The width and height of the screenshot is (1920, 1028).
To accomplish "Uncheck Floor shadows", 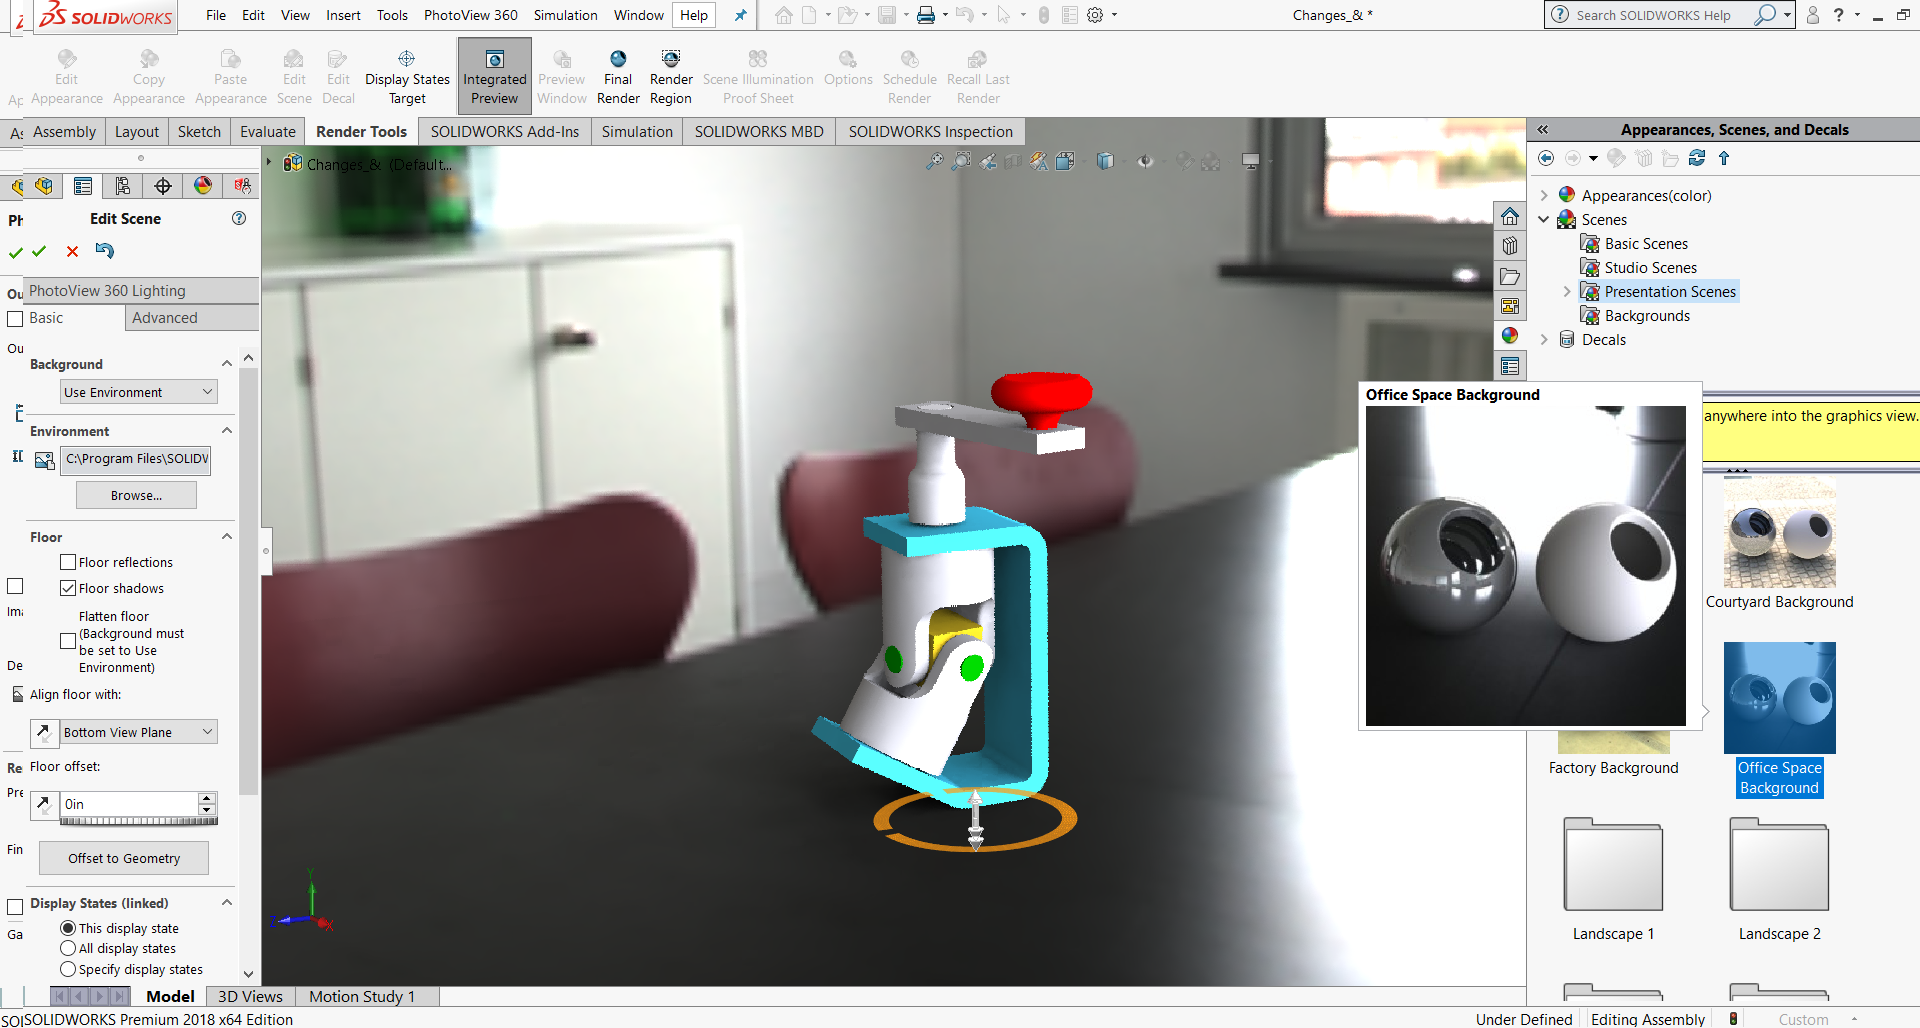I will coord(68,588).
